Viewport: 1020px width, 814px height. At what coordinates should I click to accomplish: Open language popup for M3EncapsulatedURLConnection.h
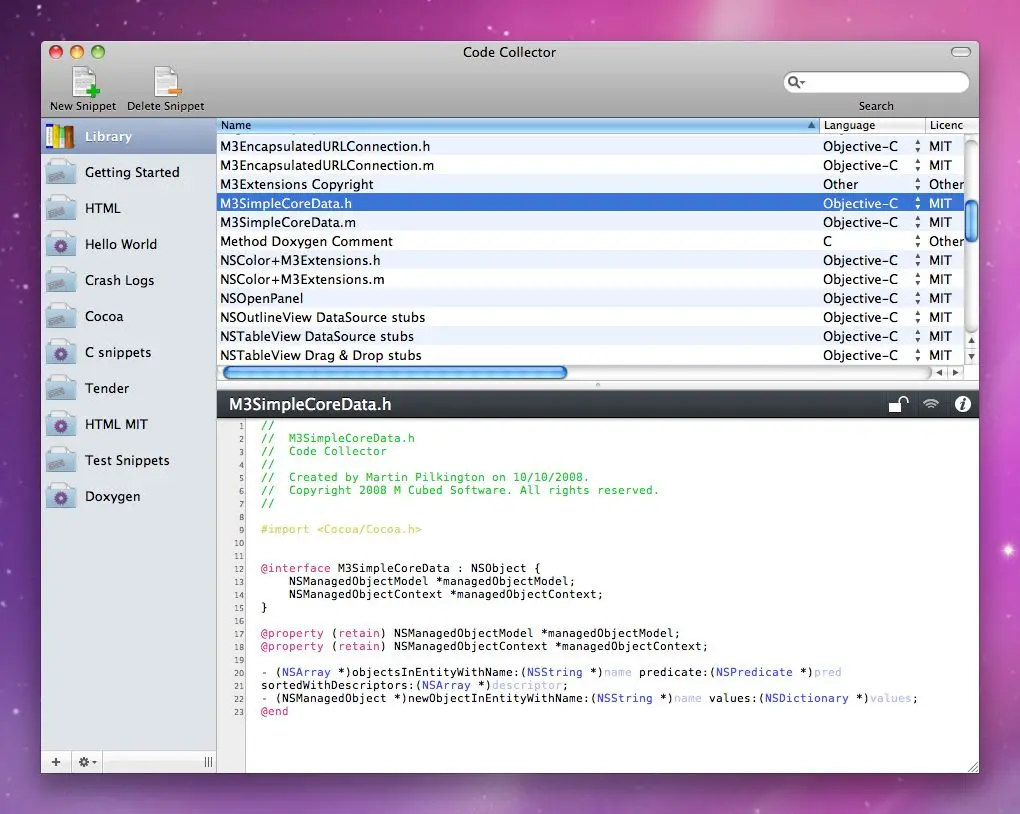917,146
